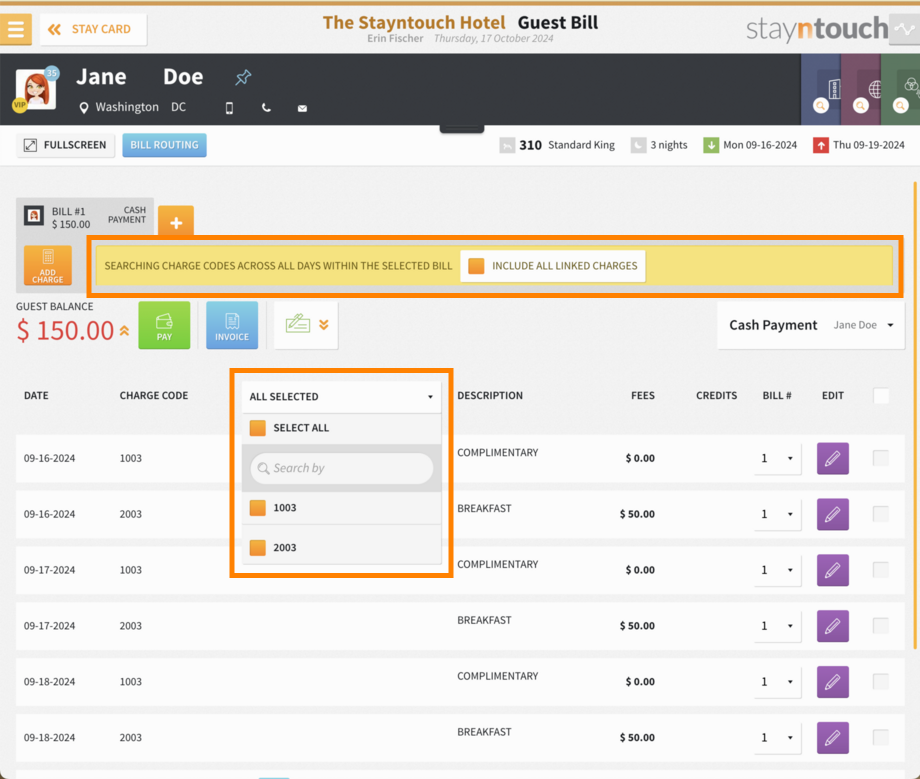
Task: Click the green Pay button
Action: 164,326
